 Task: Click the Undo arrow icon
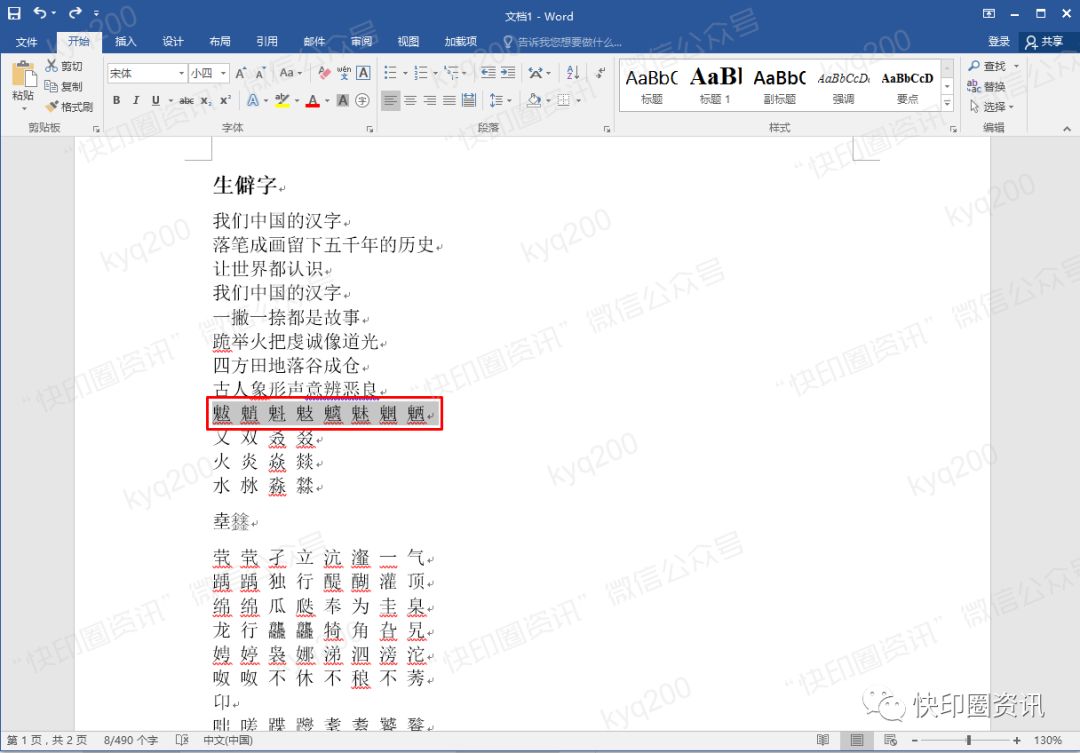coord(41,13)
